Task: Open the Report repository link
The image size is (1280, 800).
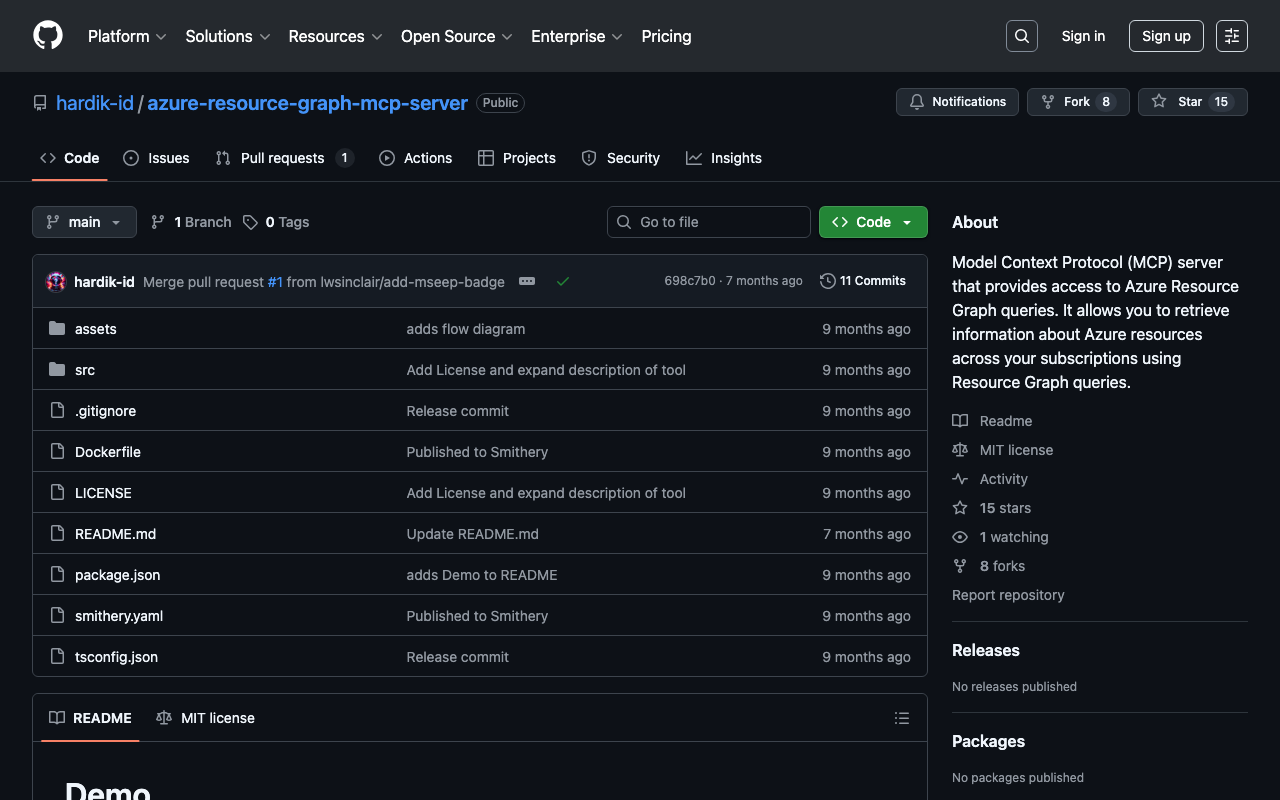Action: [1008, 595]
